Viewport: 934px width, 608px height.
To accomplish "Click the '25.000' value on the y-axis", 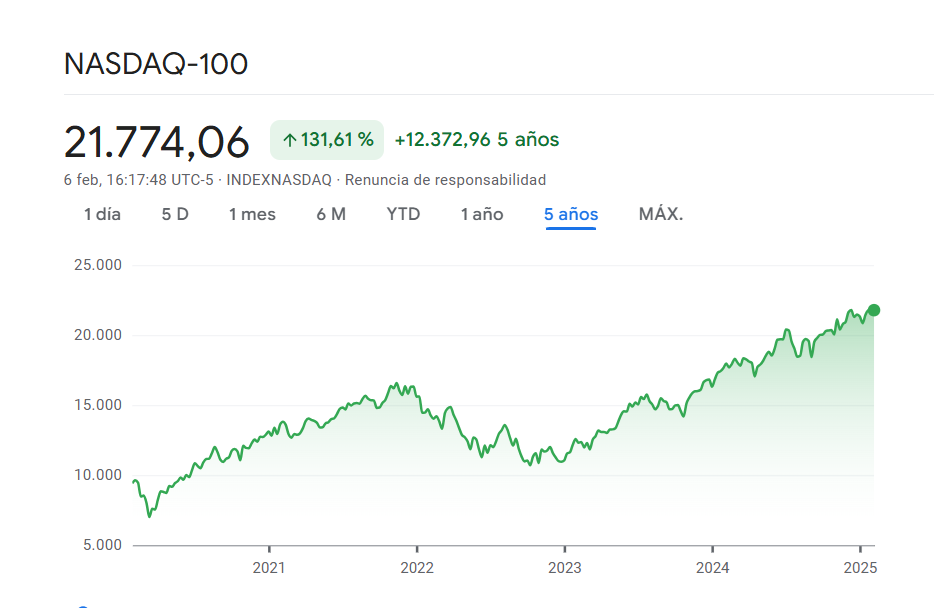I will pos(99,264).
